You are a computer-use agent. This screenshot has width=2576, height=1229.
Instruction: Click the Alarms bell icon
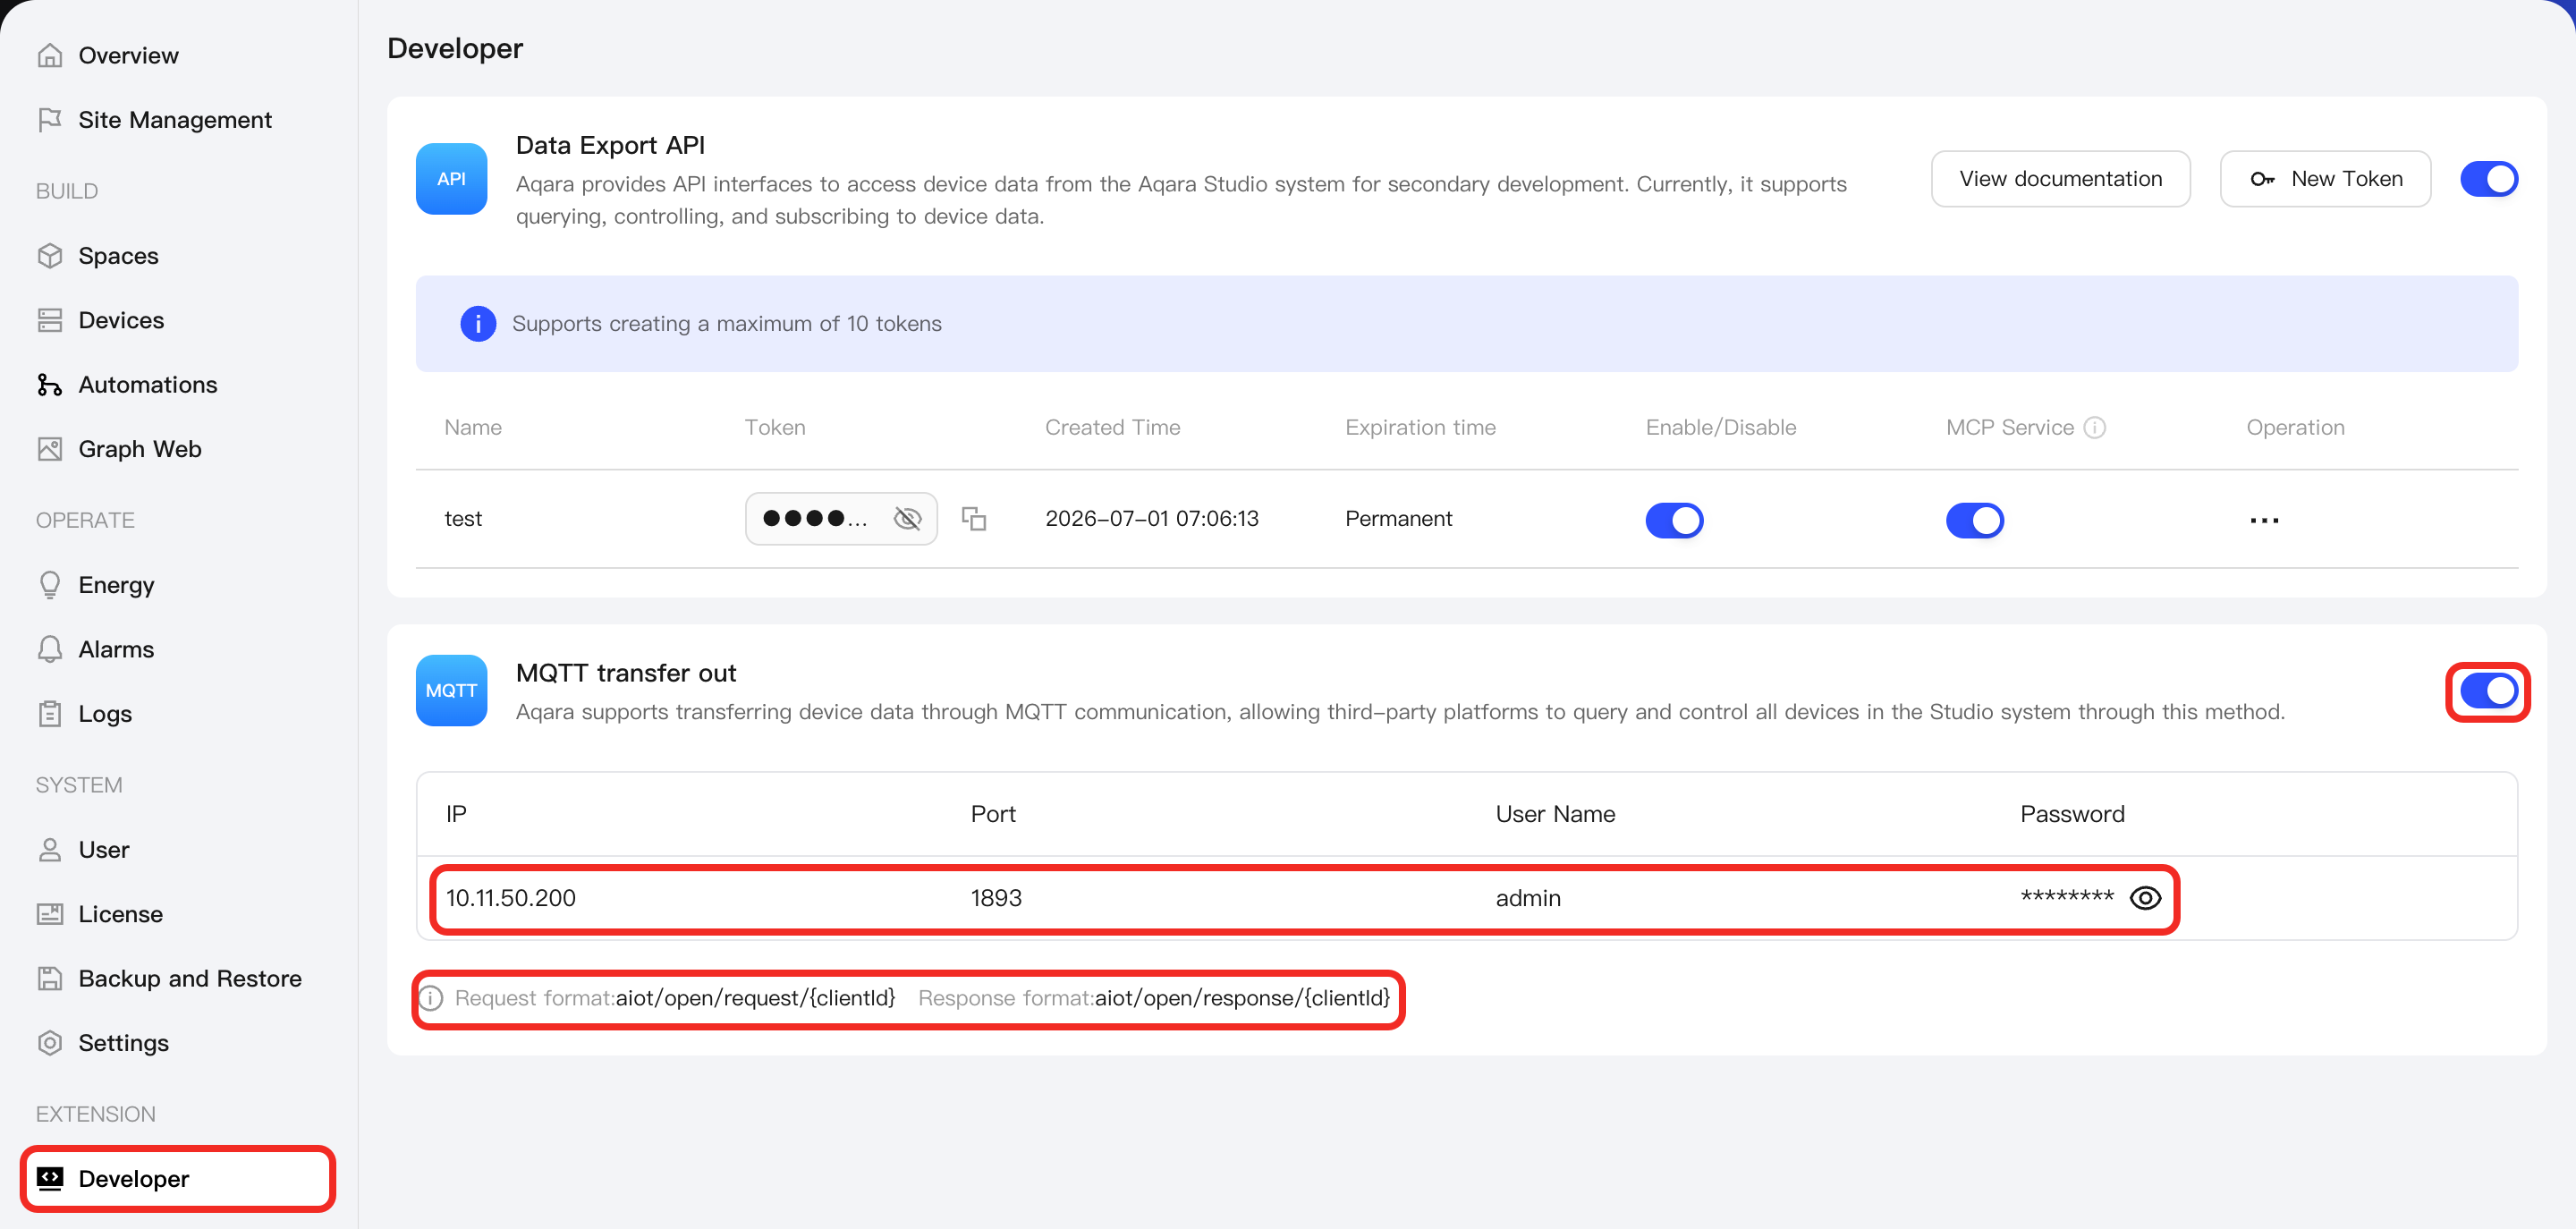tap(50, 649)
